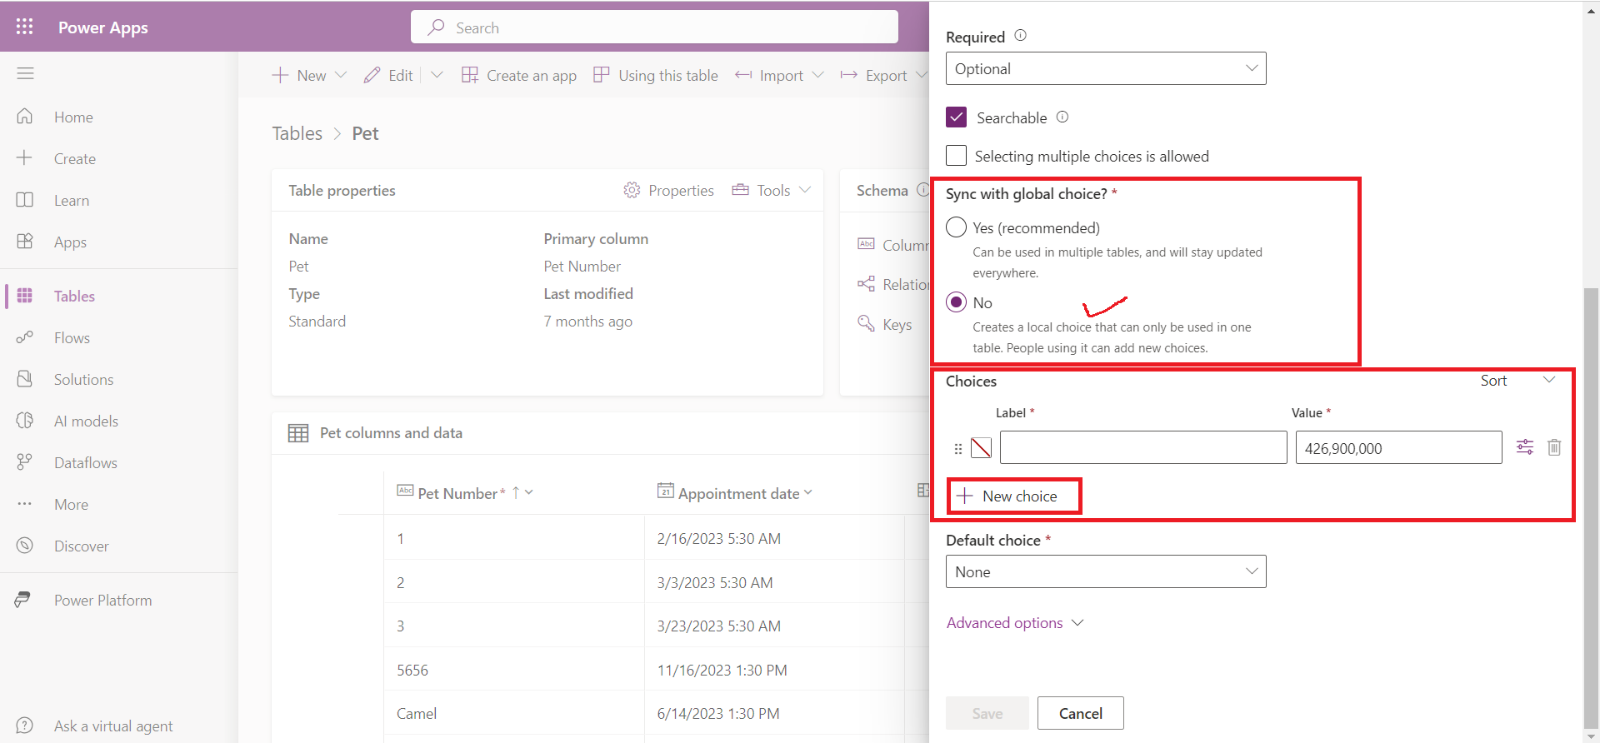Click the hamburger navigation menu icon

[25, 73]
